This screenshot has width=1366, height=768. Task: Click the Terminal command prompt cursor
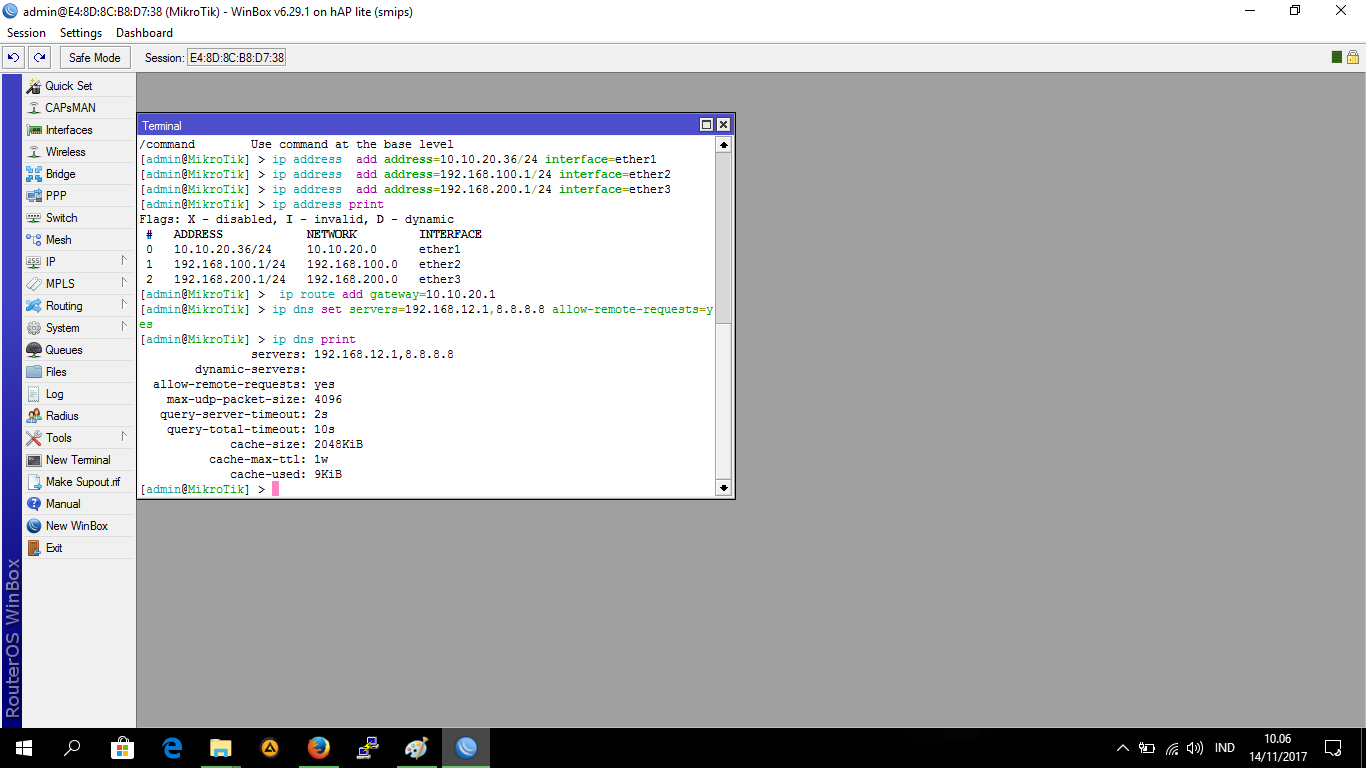pyautogui.click(x=276, y=489)
